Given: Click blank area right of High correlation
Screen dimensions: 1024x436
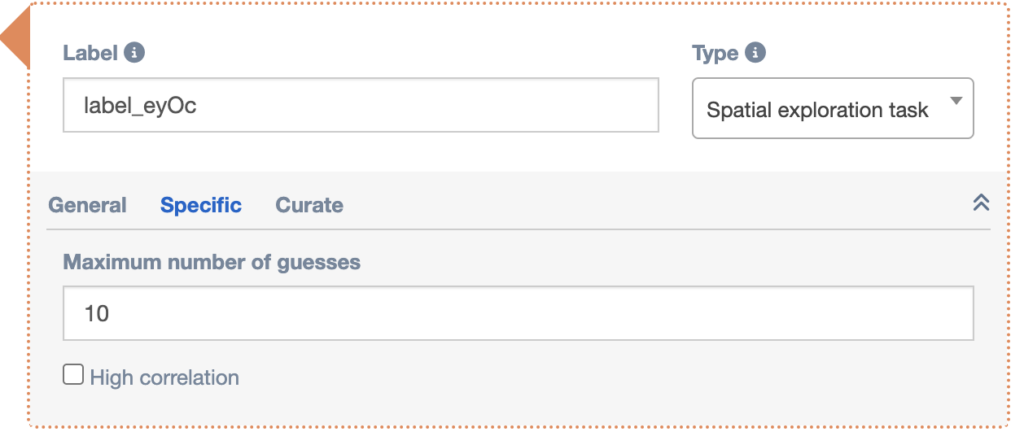Looking at the screenshot, I should tap(600, 378).
